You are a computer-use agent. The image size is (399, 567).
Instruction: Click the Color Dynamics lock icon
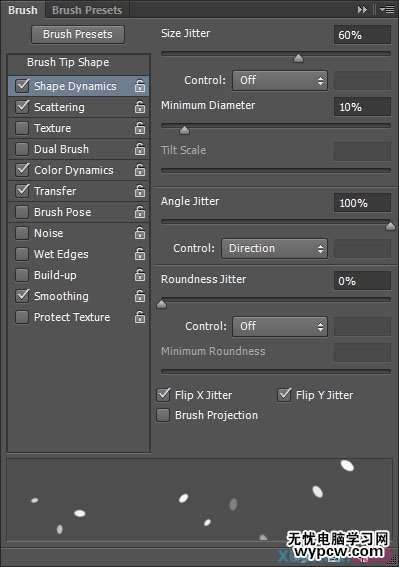140,170
